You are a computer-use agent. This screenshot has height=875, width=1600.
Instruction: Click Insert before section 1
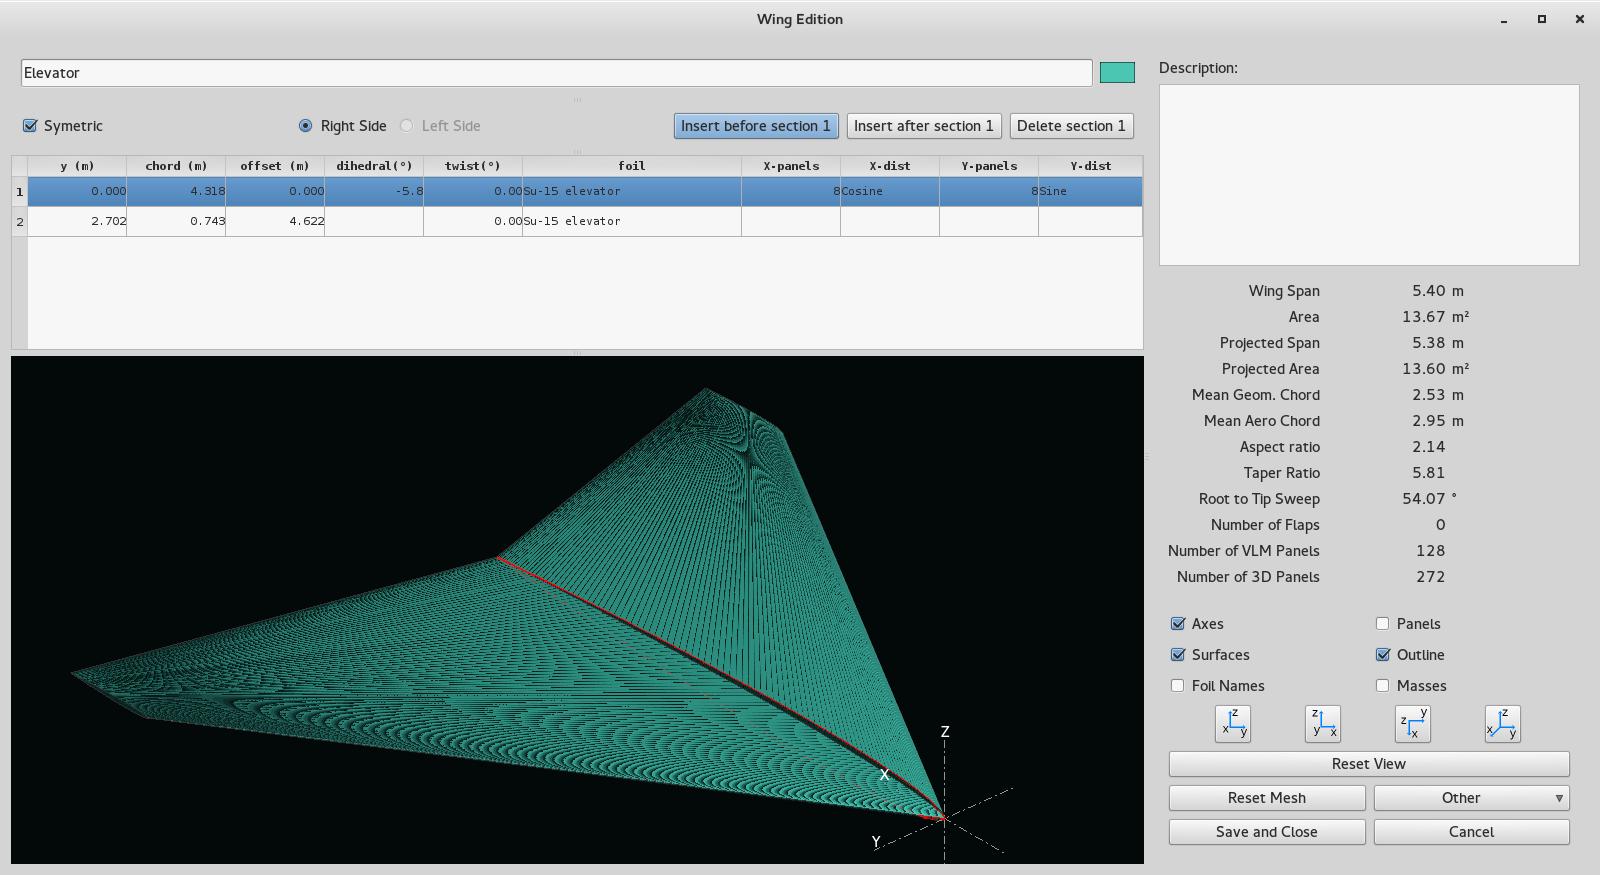click(756, 126)
